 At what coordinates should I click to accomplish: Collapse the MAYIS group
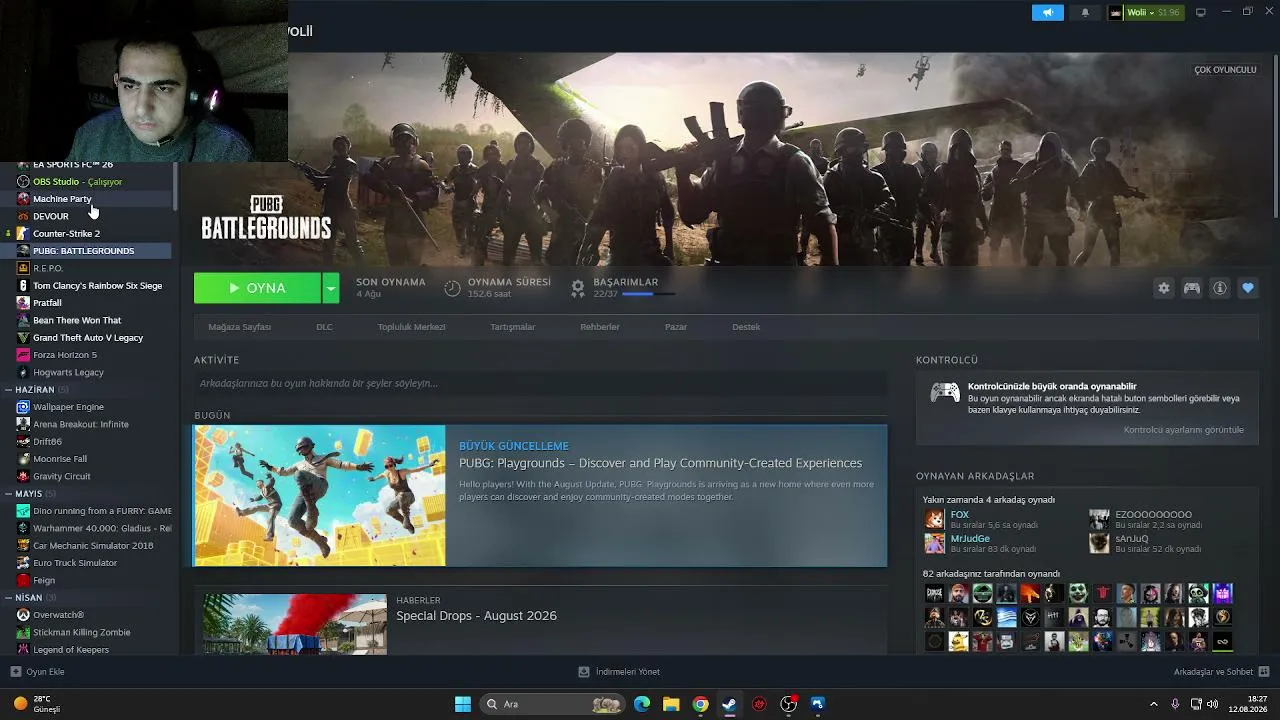point(8,494)
